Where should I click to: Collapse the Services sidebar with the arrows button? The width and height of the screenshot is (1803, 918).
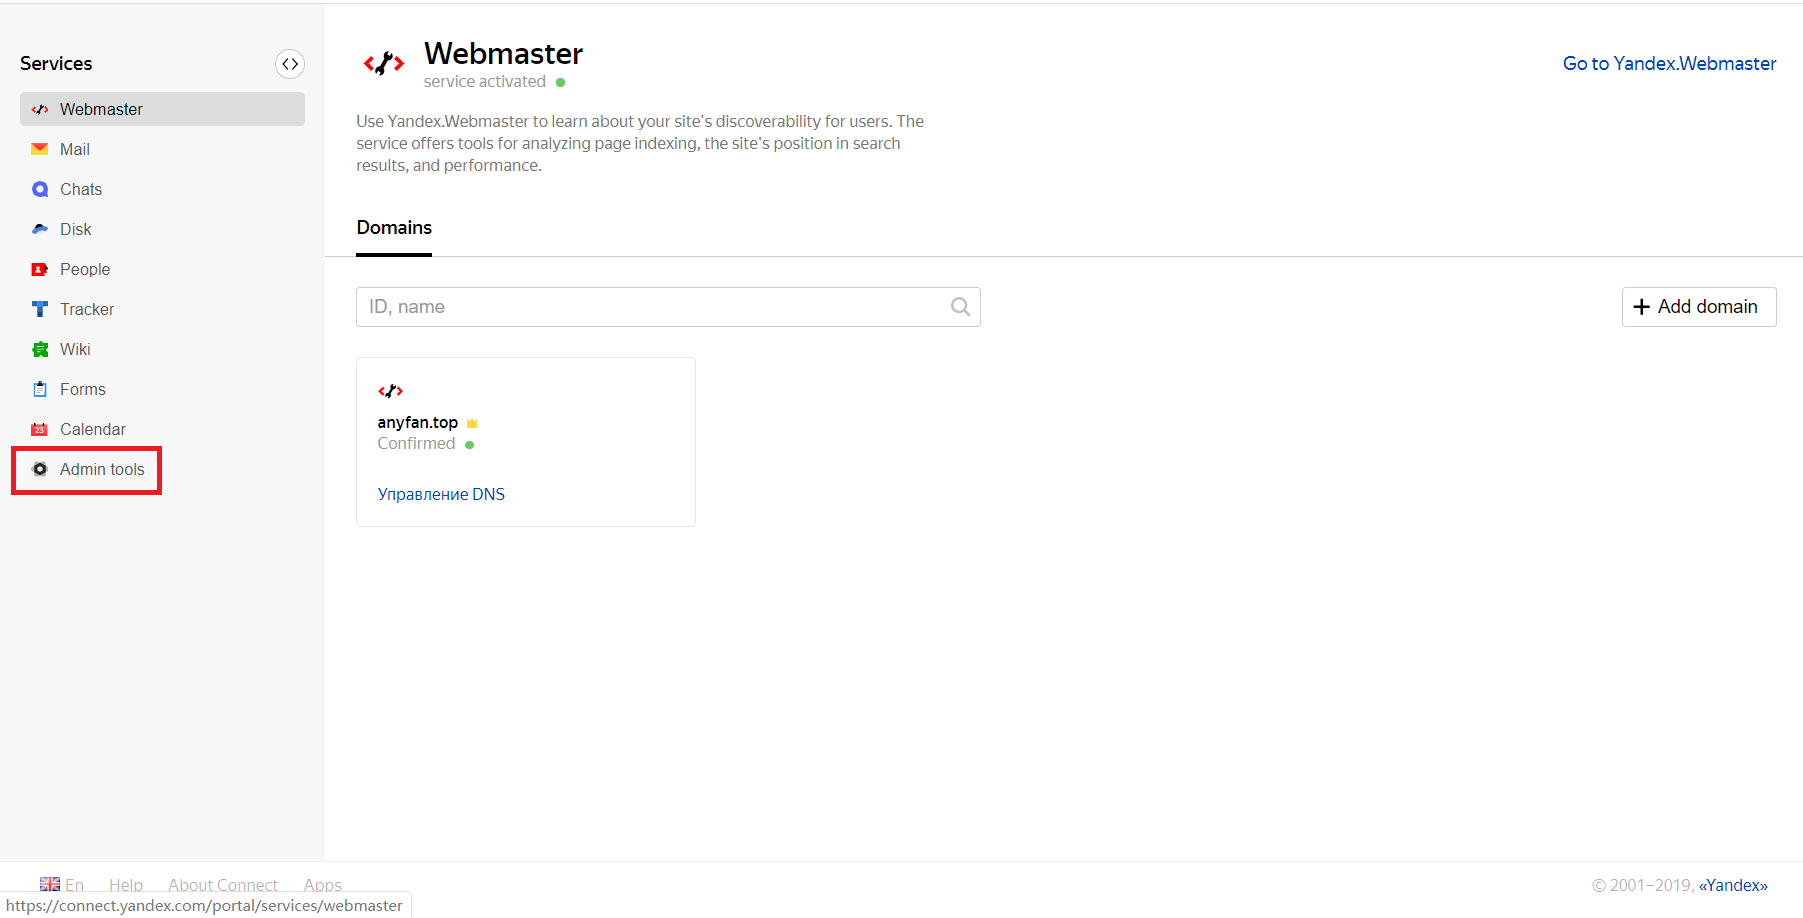290,64
